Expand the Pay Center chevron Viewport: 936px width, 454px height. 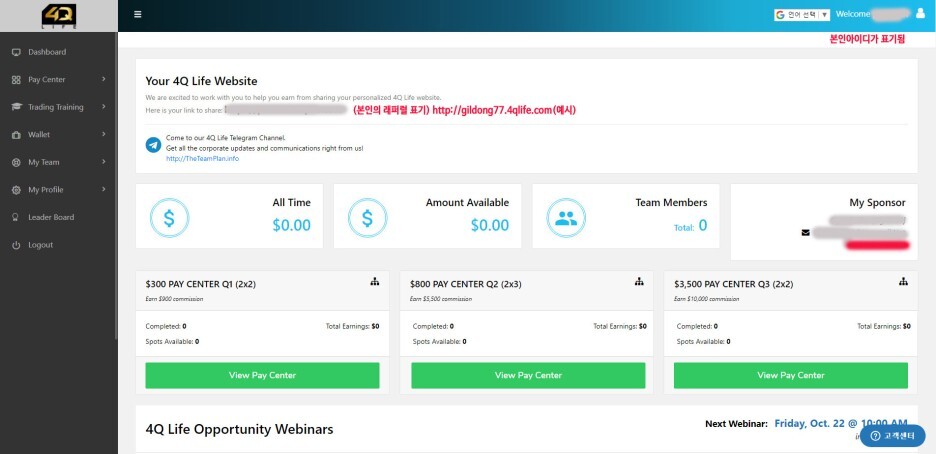point(104,79)
